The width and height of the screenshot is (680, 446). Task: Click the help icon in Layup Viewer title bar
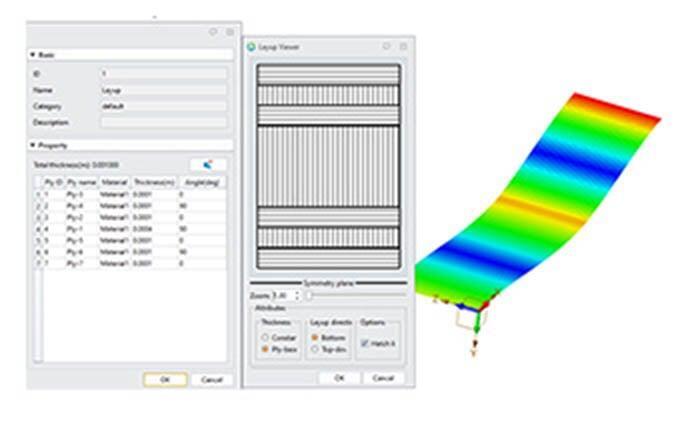click(x=386, y=47)
